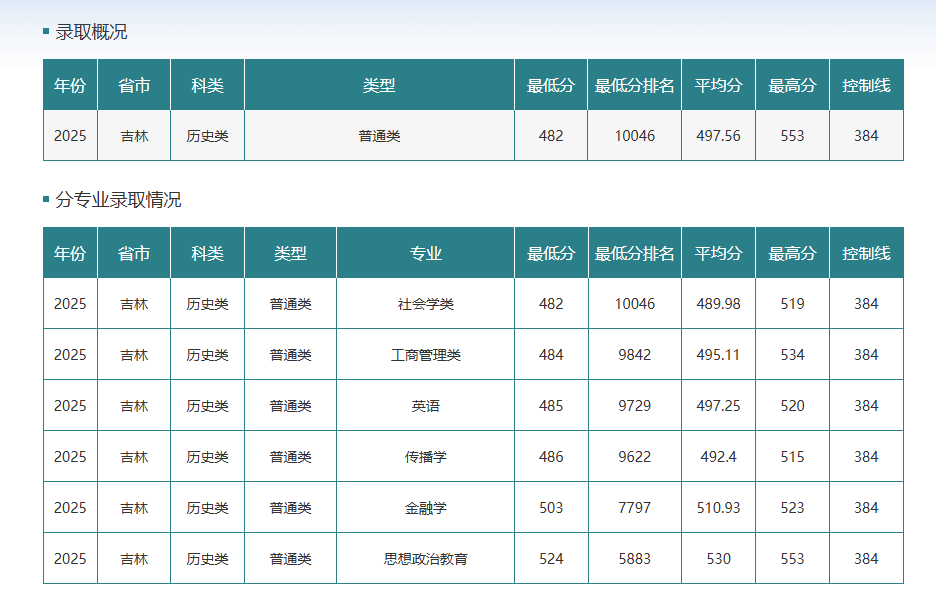Image resolution: width=936 pixels, height=599 pixels.
Task: Select the 类型 header in overview table
Action: pos(379,85)
